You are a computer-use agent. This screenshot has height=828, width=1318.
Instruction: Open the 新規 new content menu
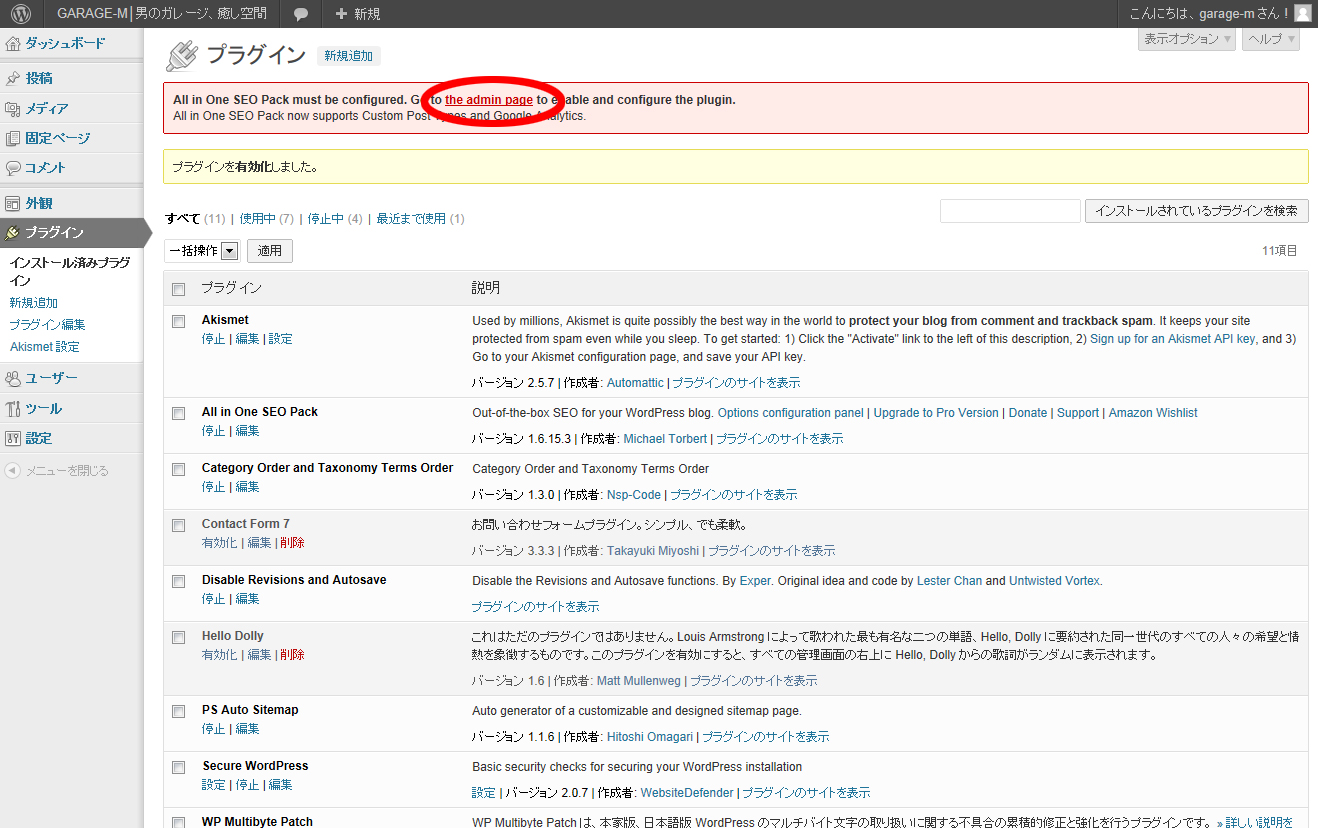click(x=357, y=14)
